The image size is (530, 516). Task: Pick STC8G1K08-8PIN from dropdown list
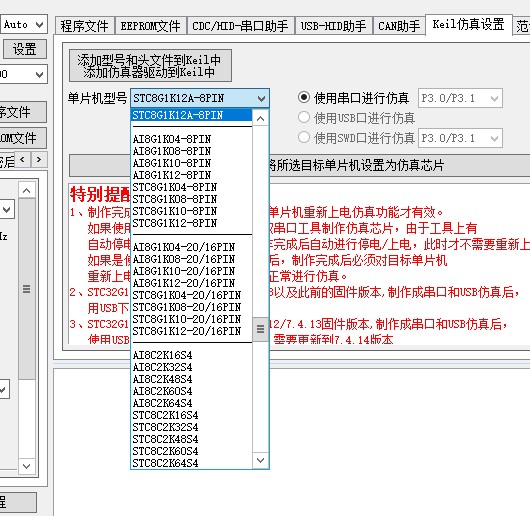click(x=191, y=199)
